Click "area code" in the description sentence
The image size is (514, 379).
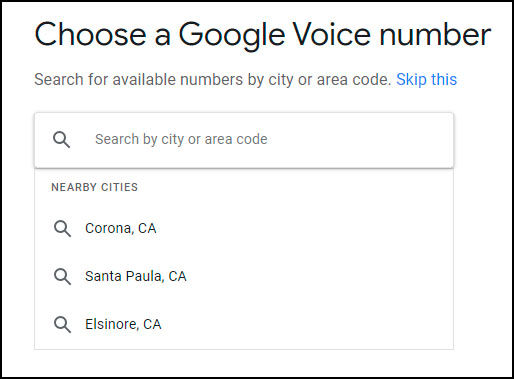pos(354,80)
